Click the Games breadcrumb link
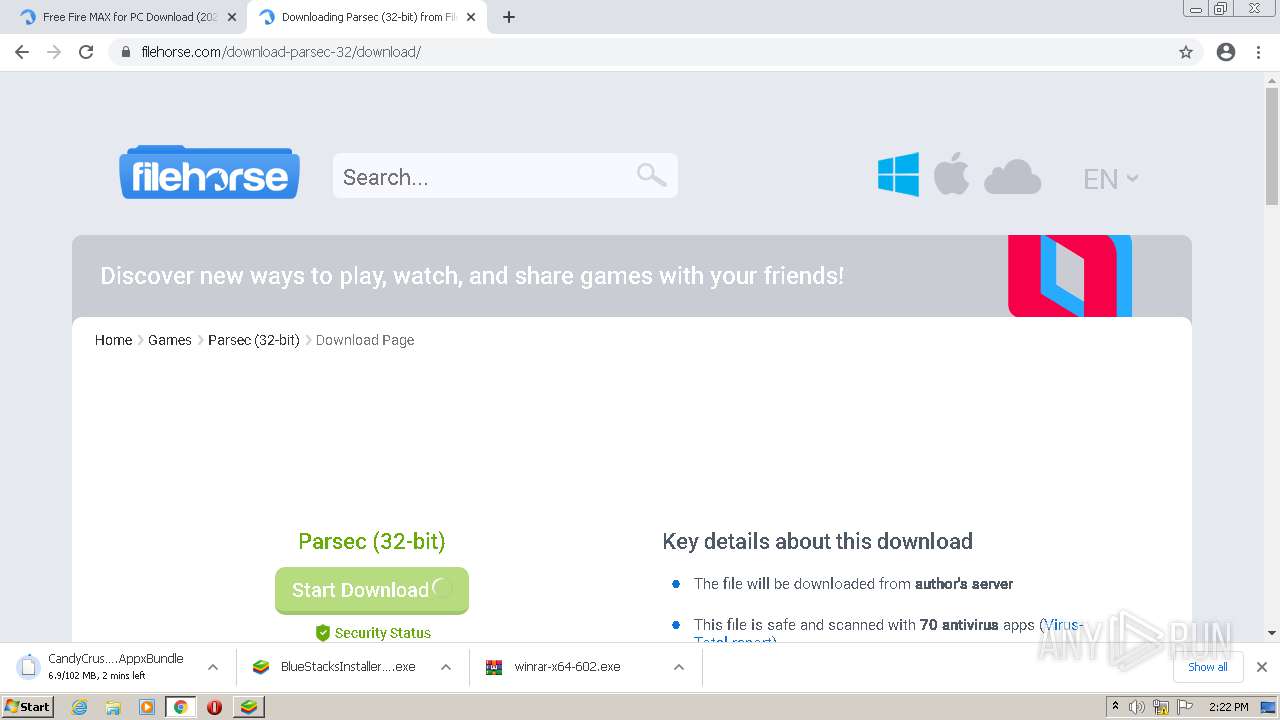This screenshot has width=1280, height=720. pos(169,340)
